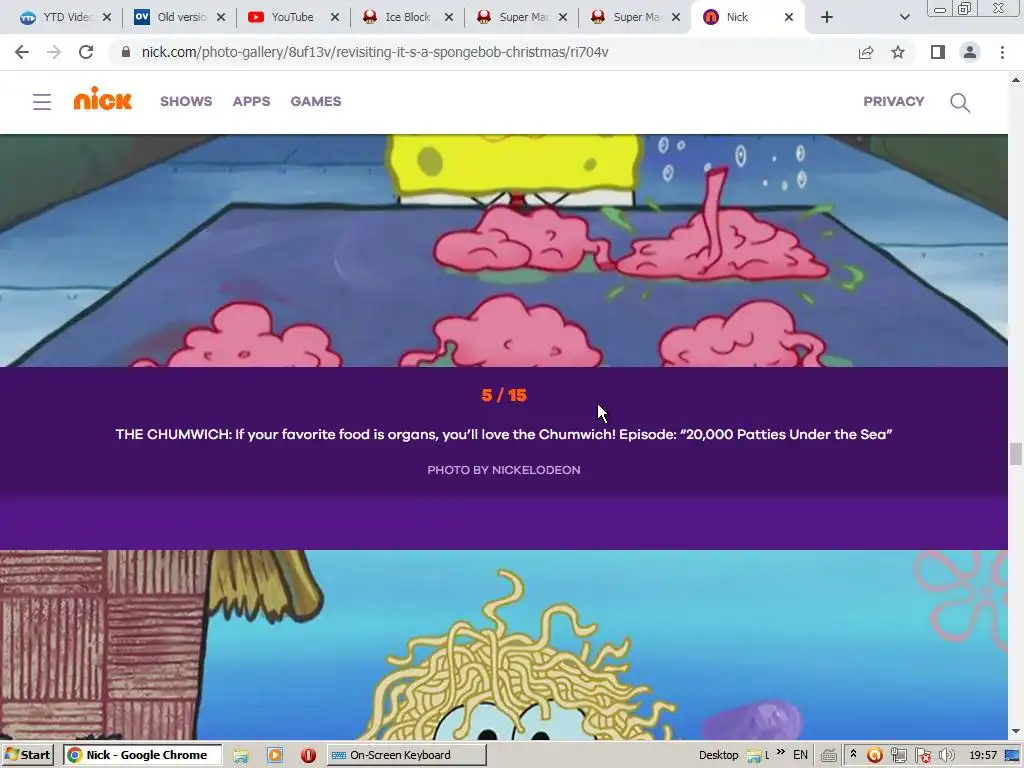Open the hamburger menu on Nick site
This screenshot has height=768, width=1024.
42,102
